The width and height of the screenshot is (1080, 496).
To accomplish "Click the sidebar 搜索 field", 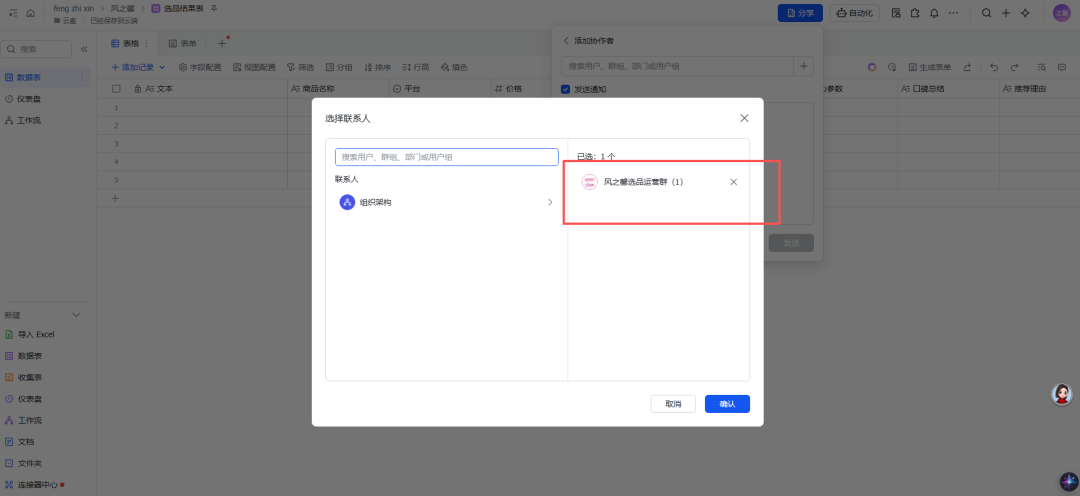I will tap(36, 49).
